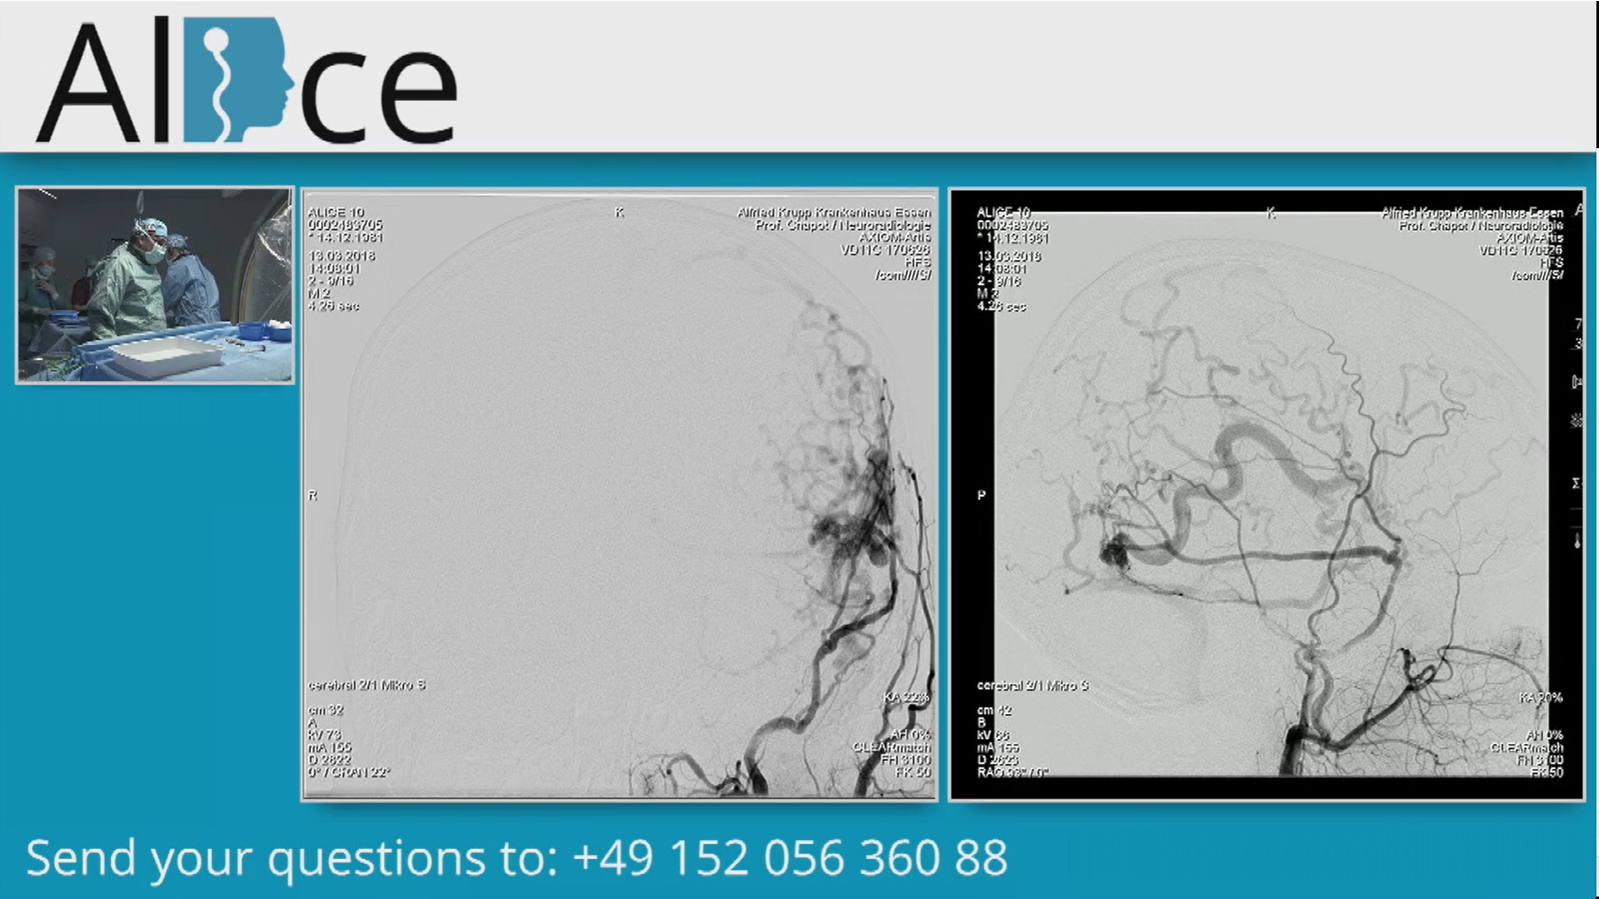
Task: Click the hospital name header in left angiogram
Action: tap(833, 212)
